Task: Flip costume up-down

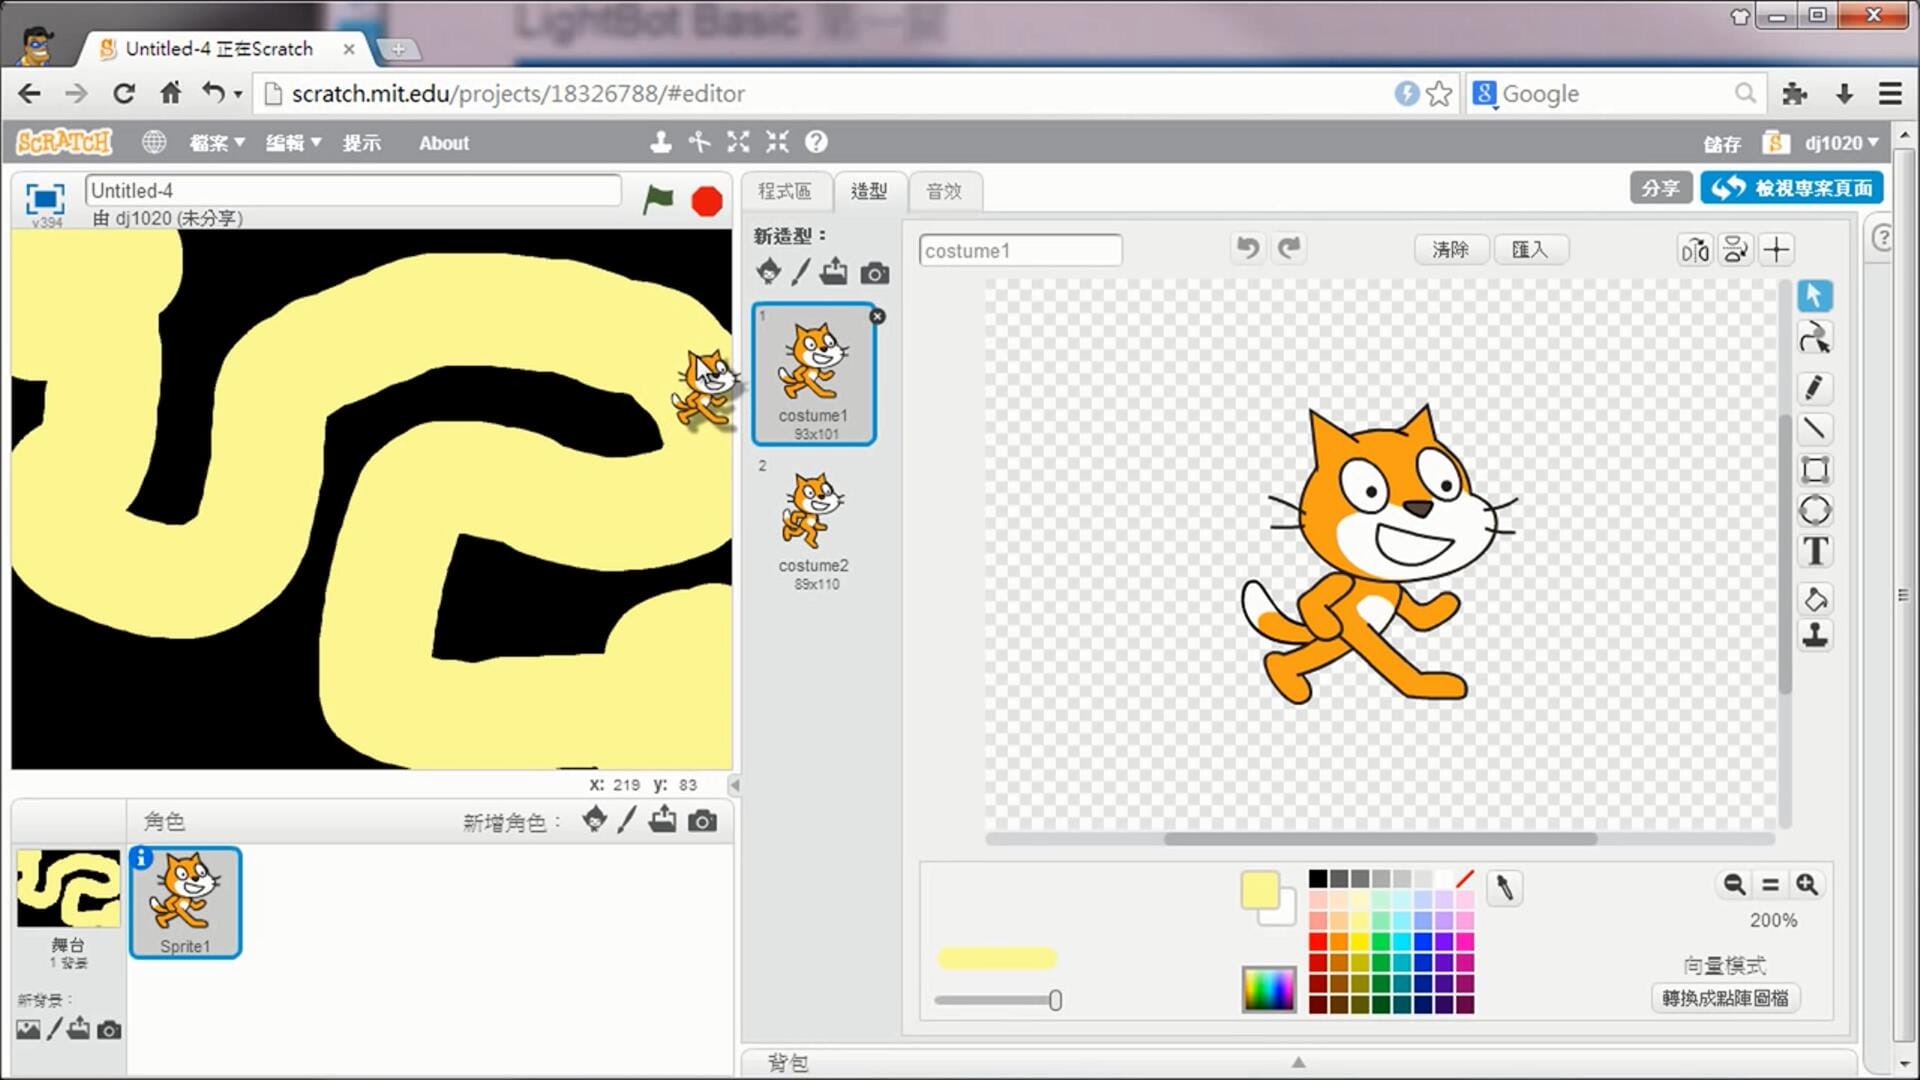Action: point(1736,249)
